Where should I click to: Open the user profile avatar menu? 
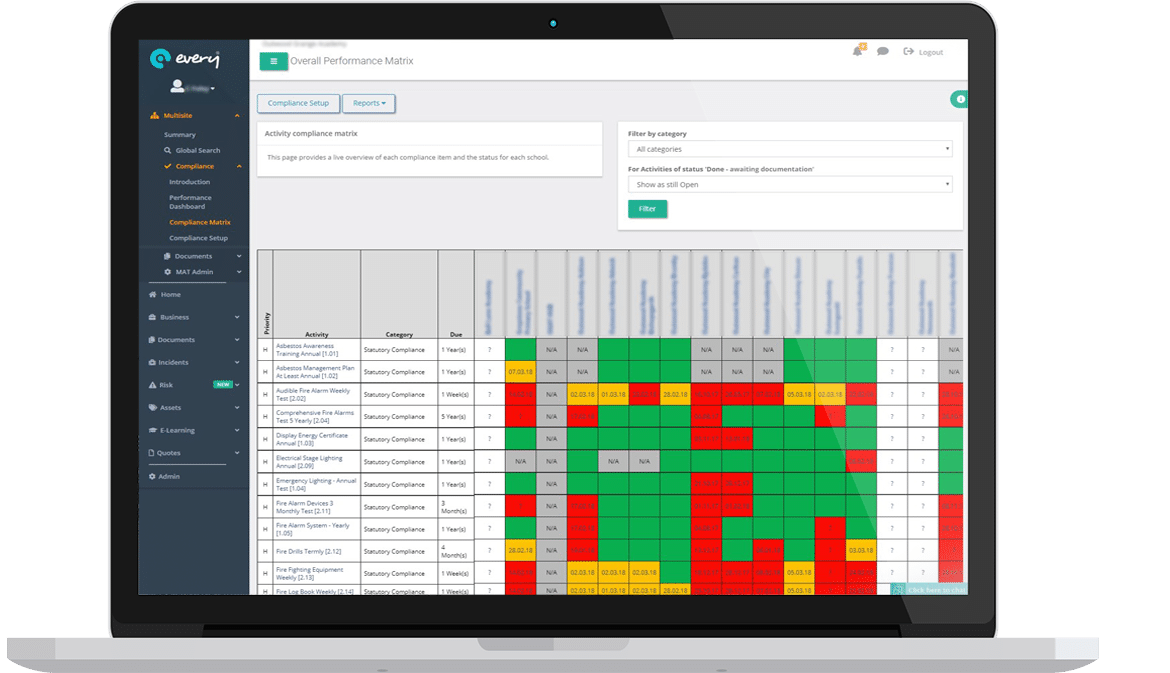point(192,87)
